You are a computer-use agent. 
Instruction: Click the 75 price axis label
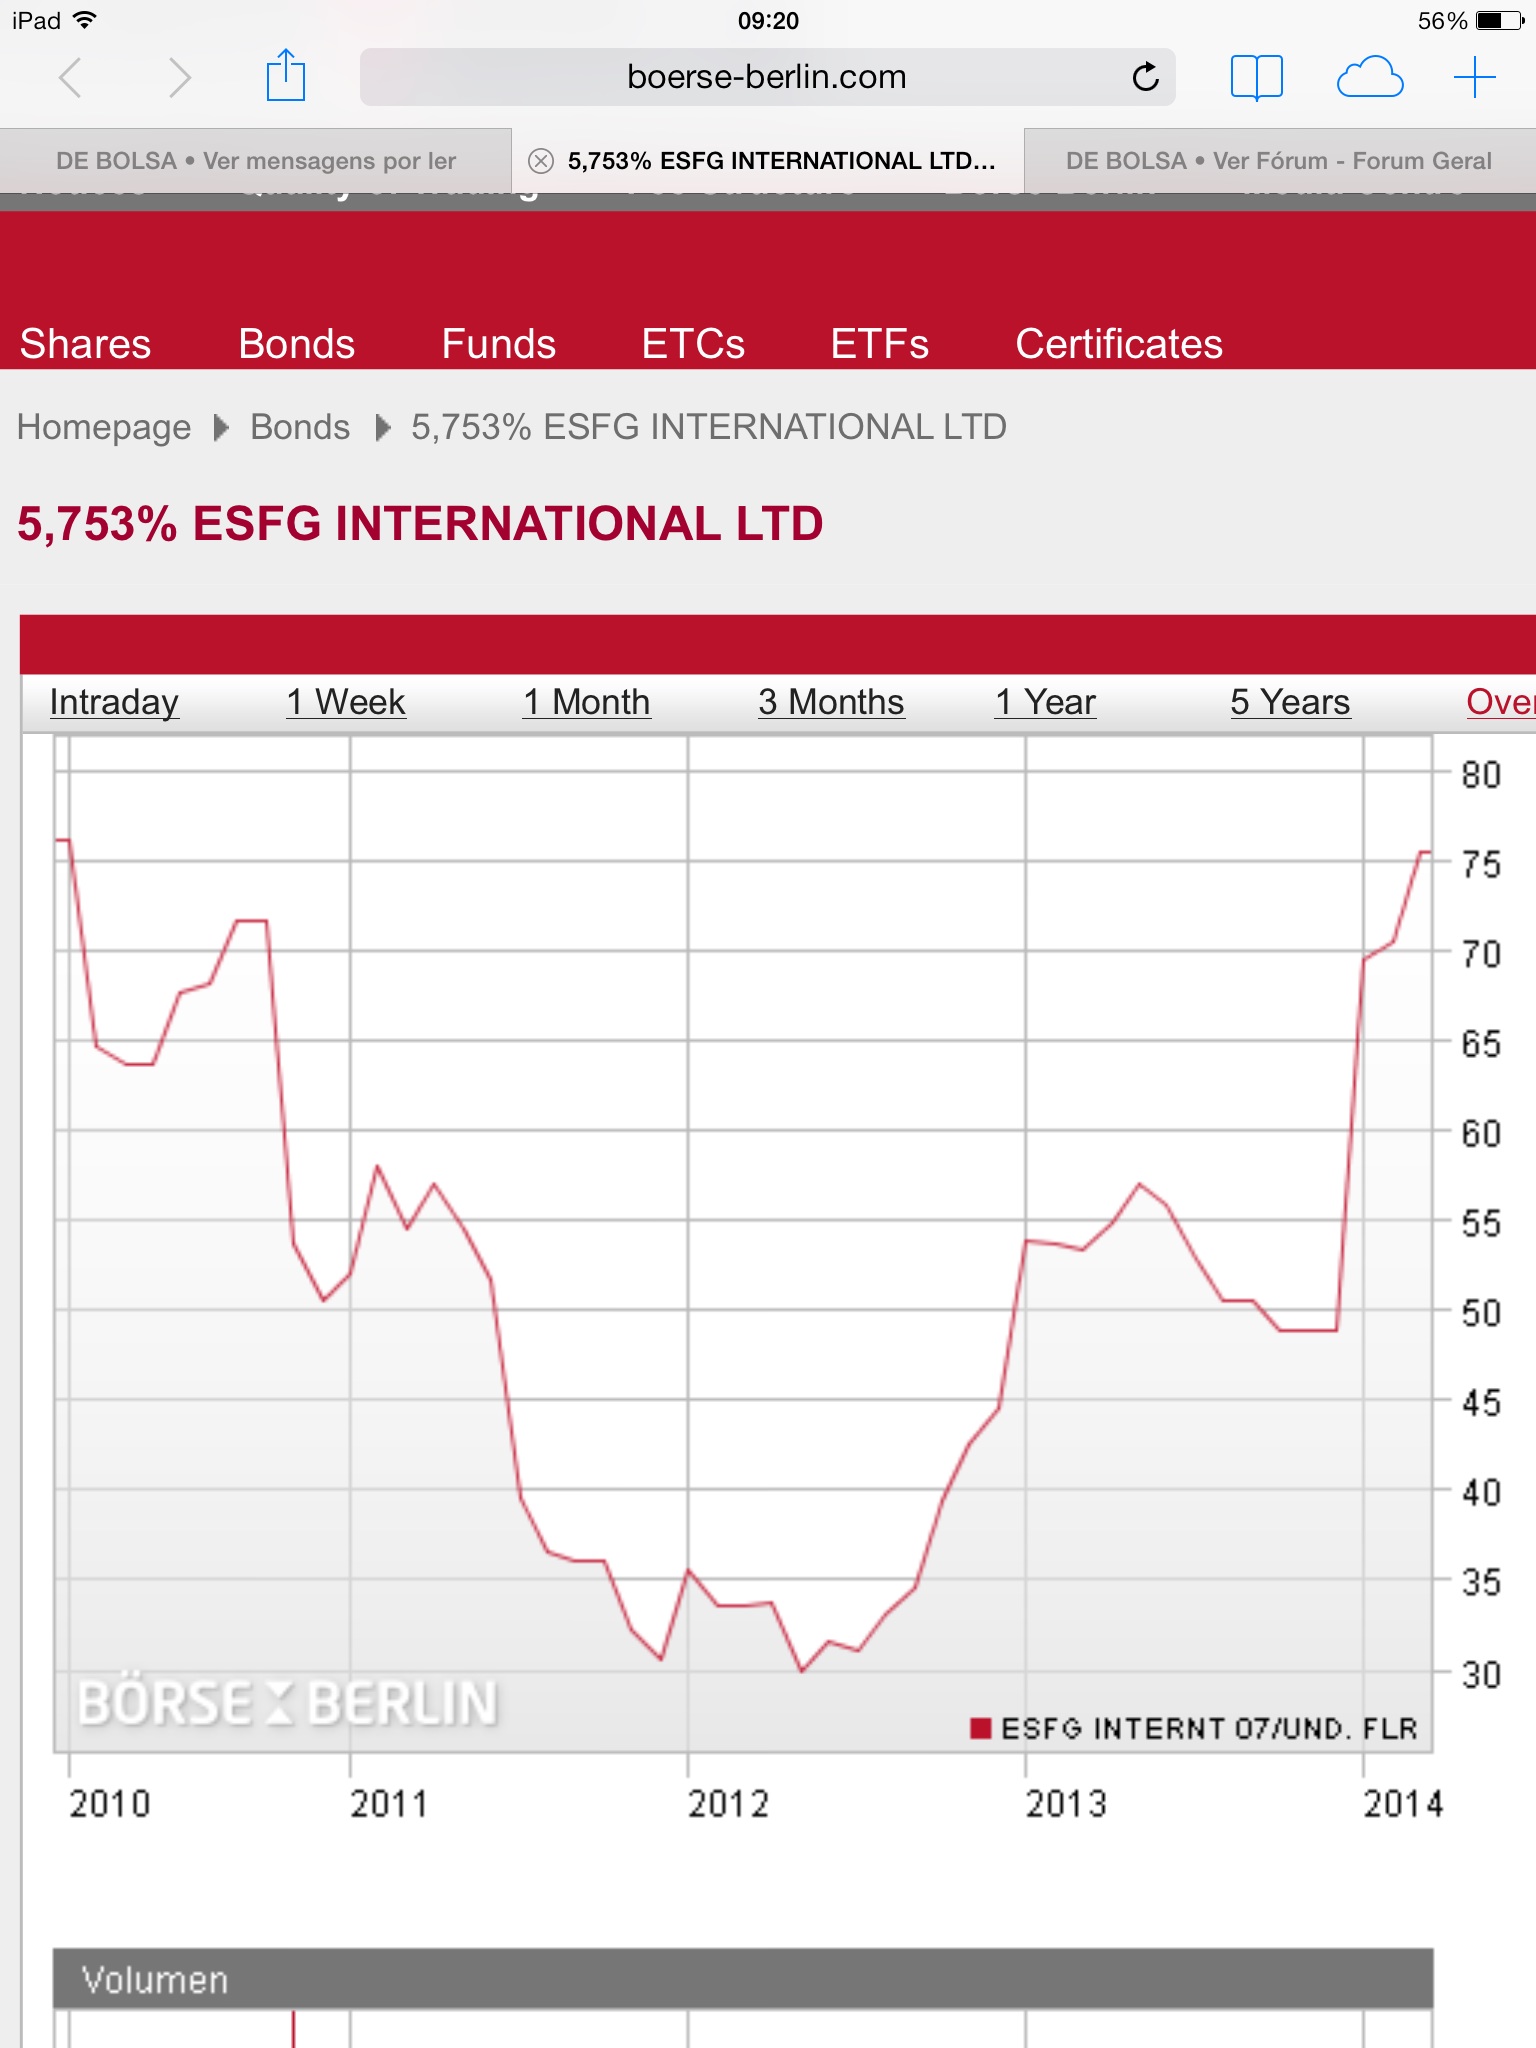coord(1481,864)
